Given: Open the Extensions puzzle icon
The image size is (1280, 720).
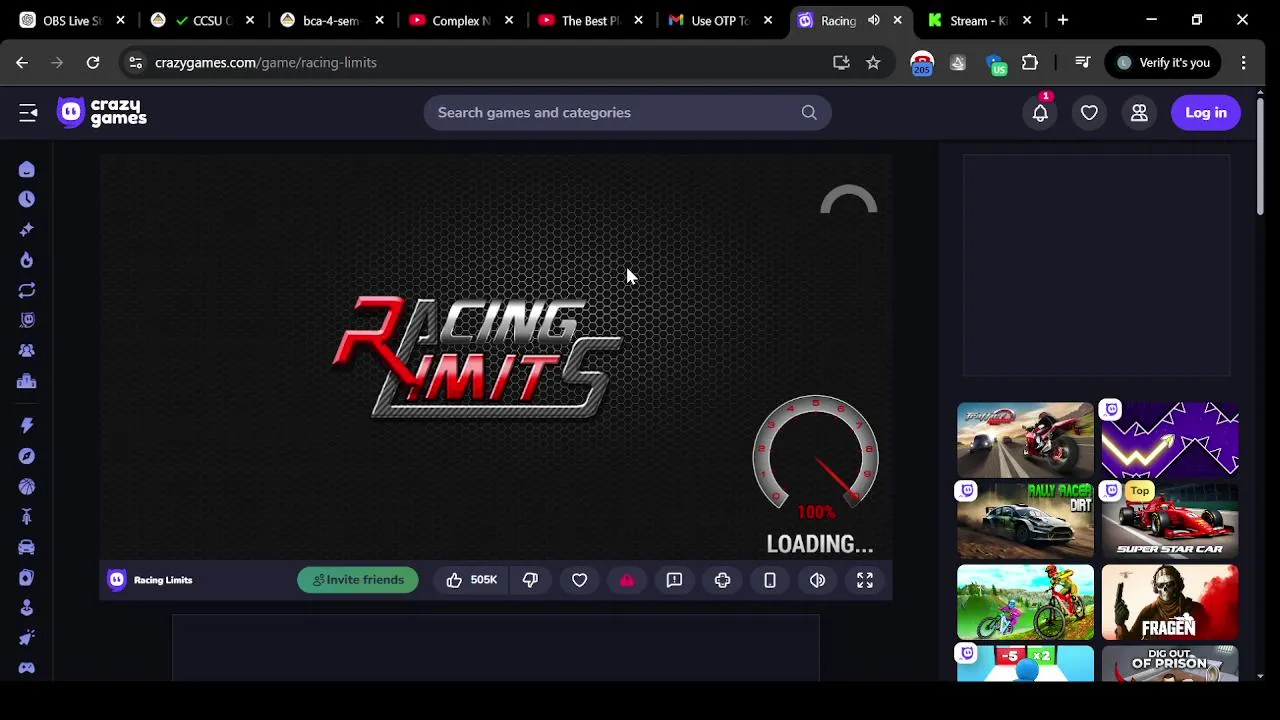Looking at the screenshot, I should pyautogui.click(x=1030, y=62).
